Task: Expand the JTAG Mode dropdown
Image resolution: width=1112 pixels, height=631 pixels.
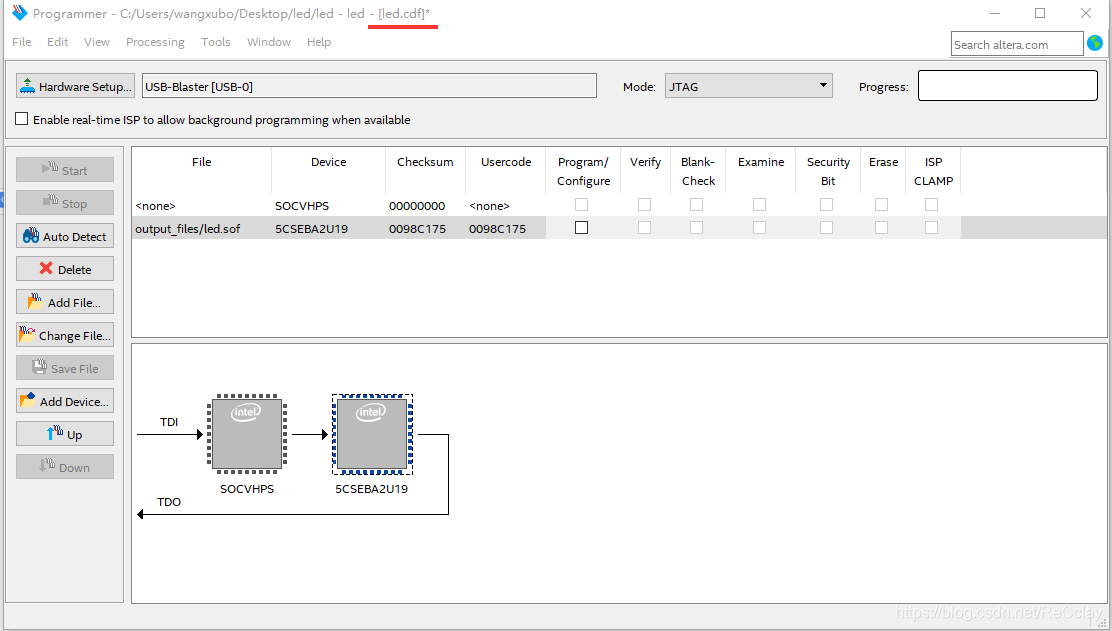Action: (748, 86)
